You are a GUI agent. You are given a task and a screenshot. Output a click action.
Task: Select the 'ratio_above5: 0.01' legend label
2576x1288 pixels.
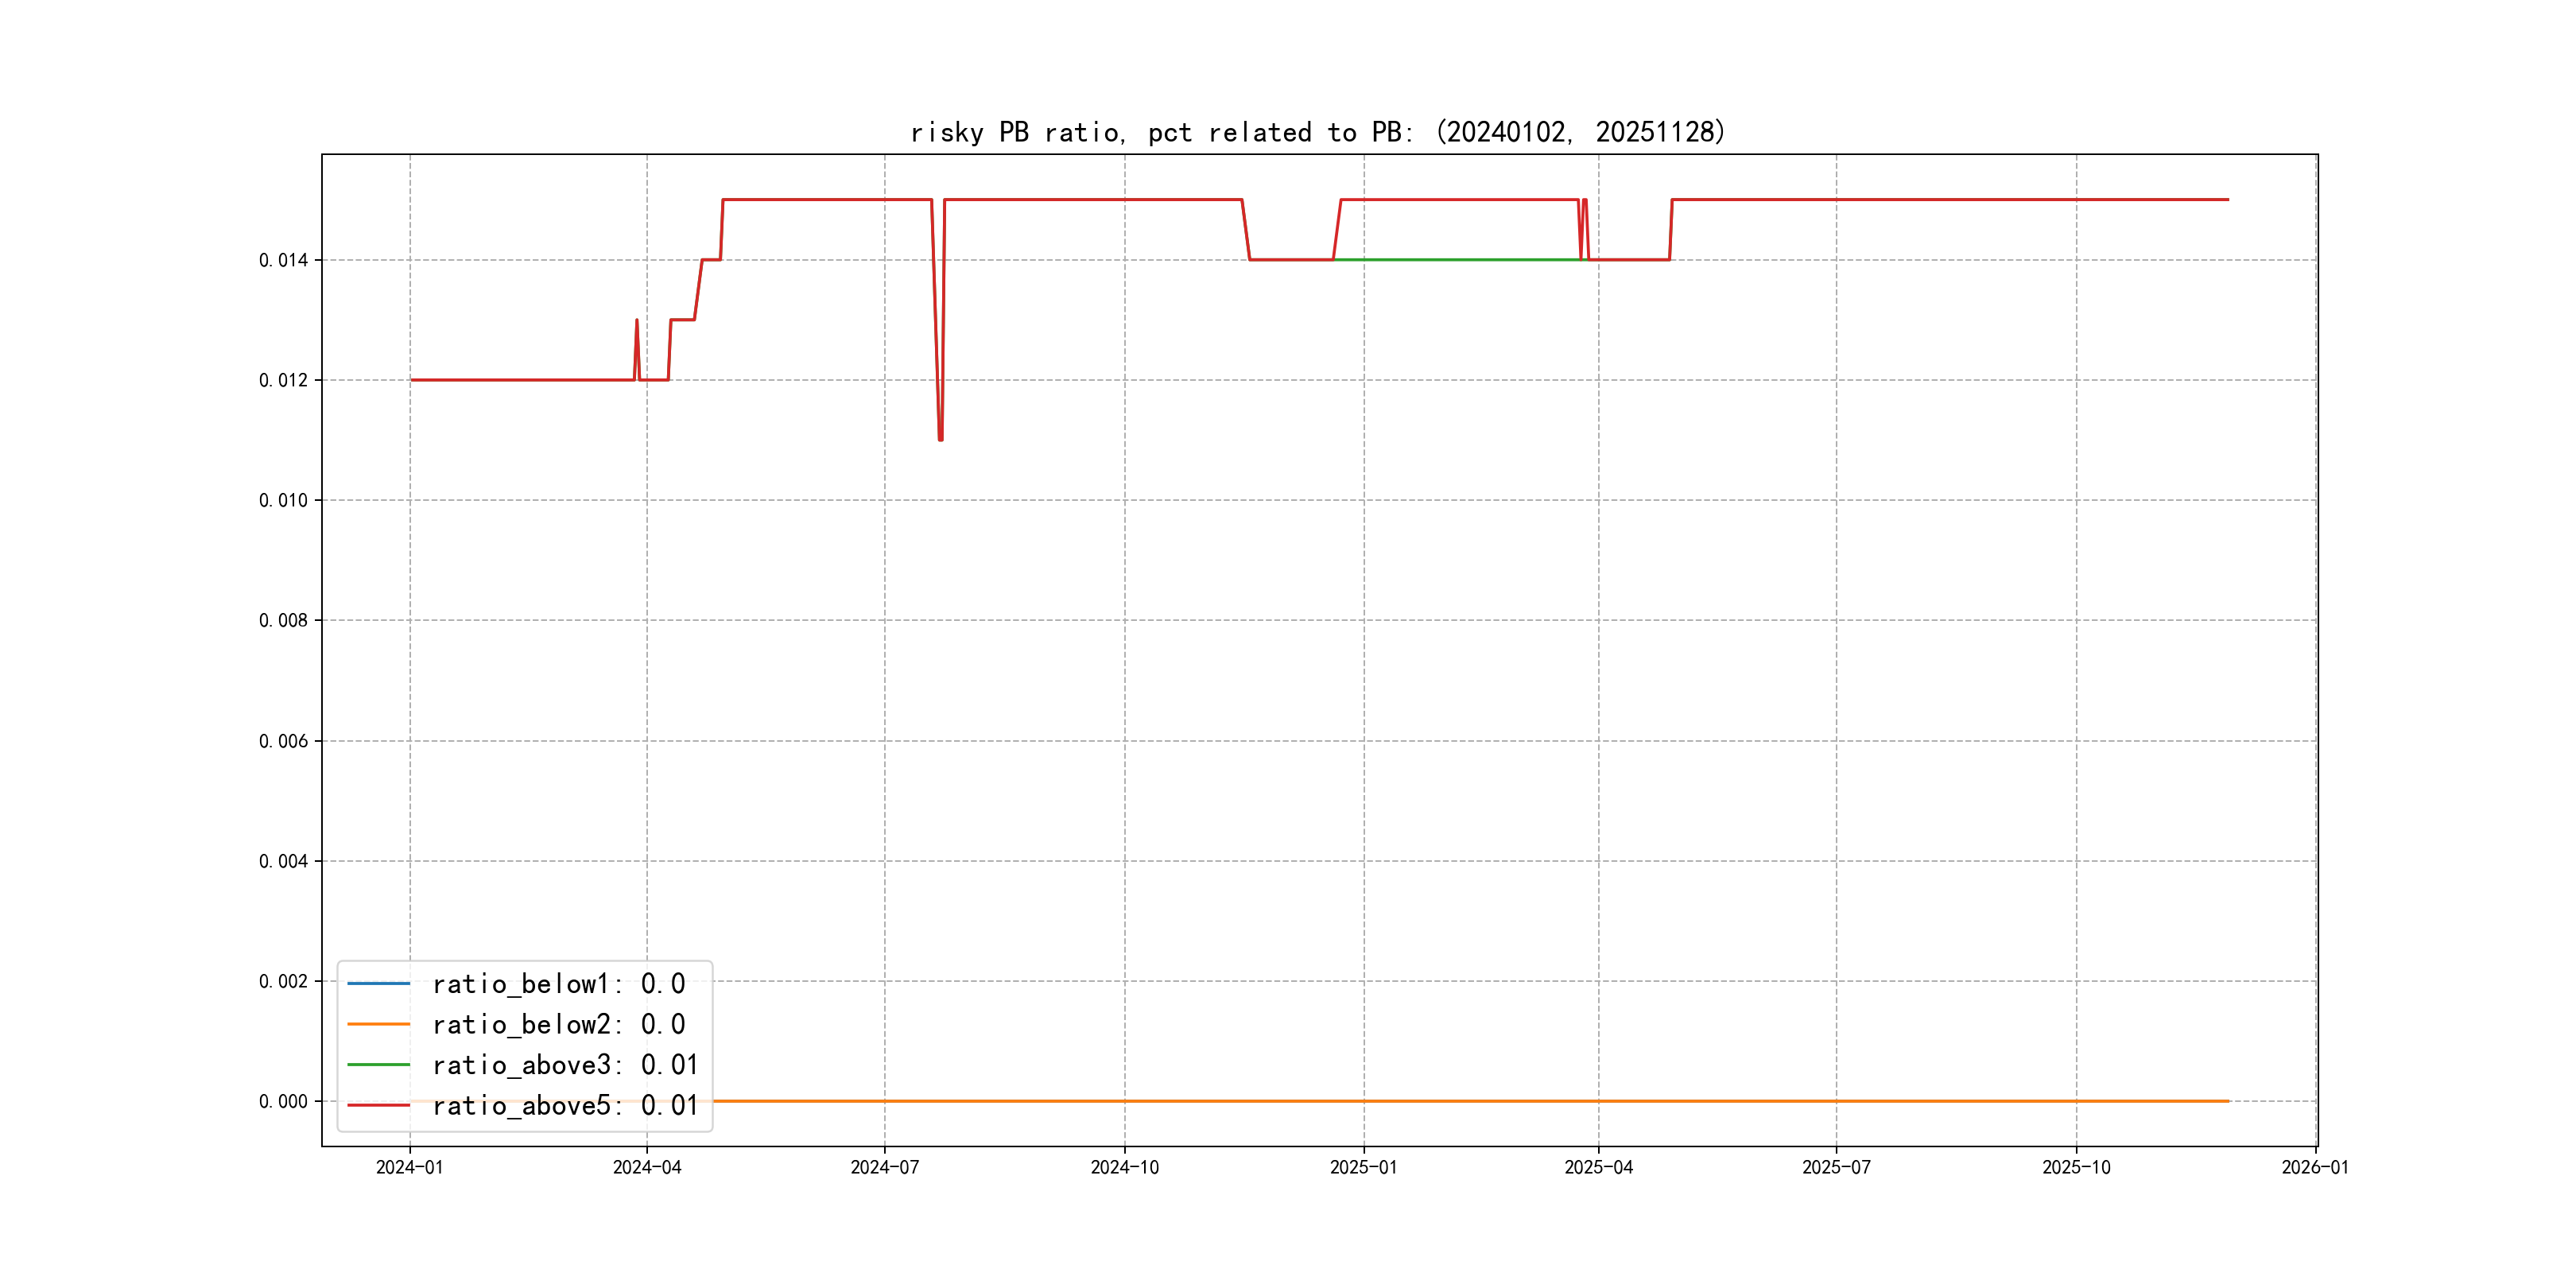pos(564,1105)
